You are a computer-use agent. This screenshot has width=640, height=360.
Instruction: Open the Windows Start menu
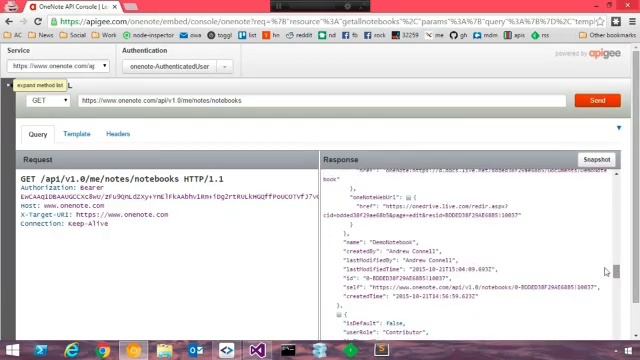click(12, 350)
